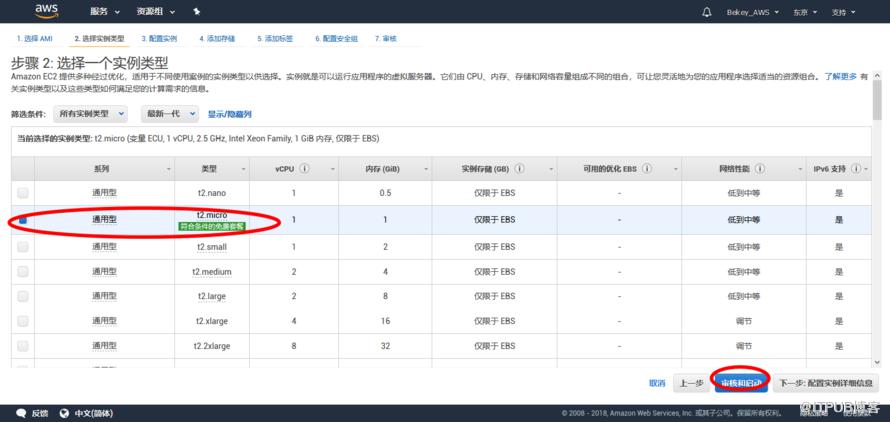Click info icon next to 网络性能 header
The image size is (890, 422).
(760, 169)
